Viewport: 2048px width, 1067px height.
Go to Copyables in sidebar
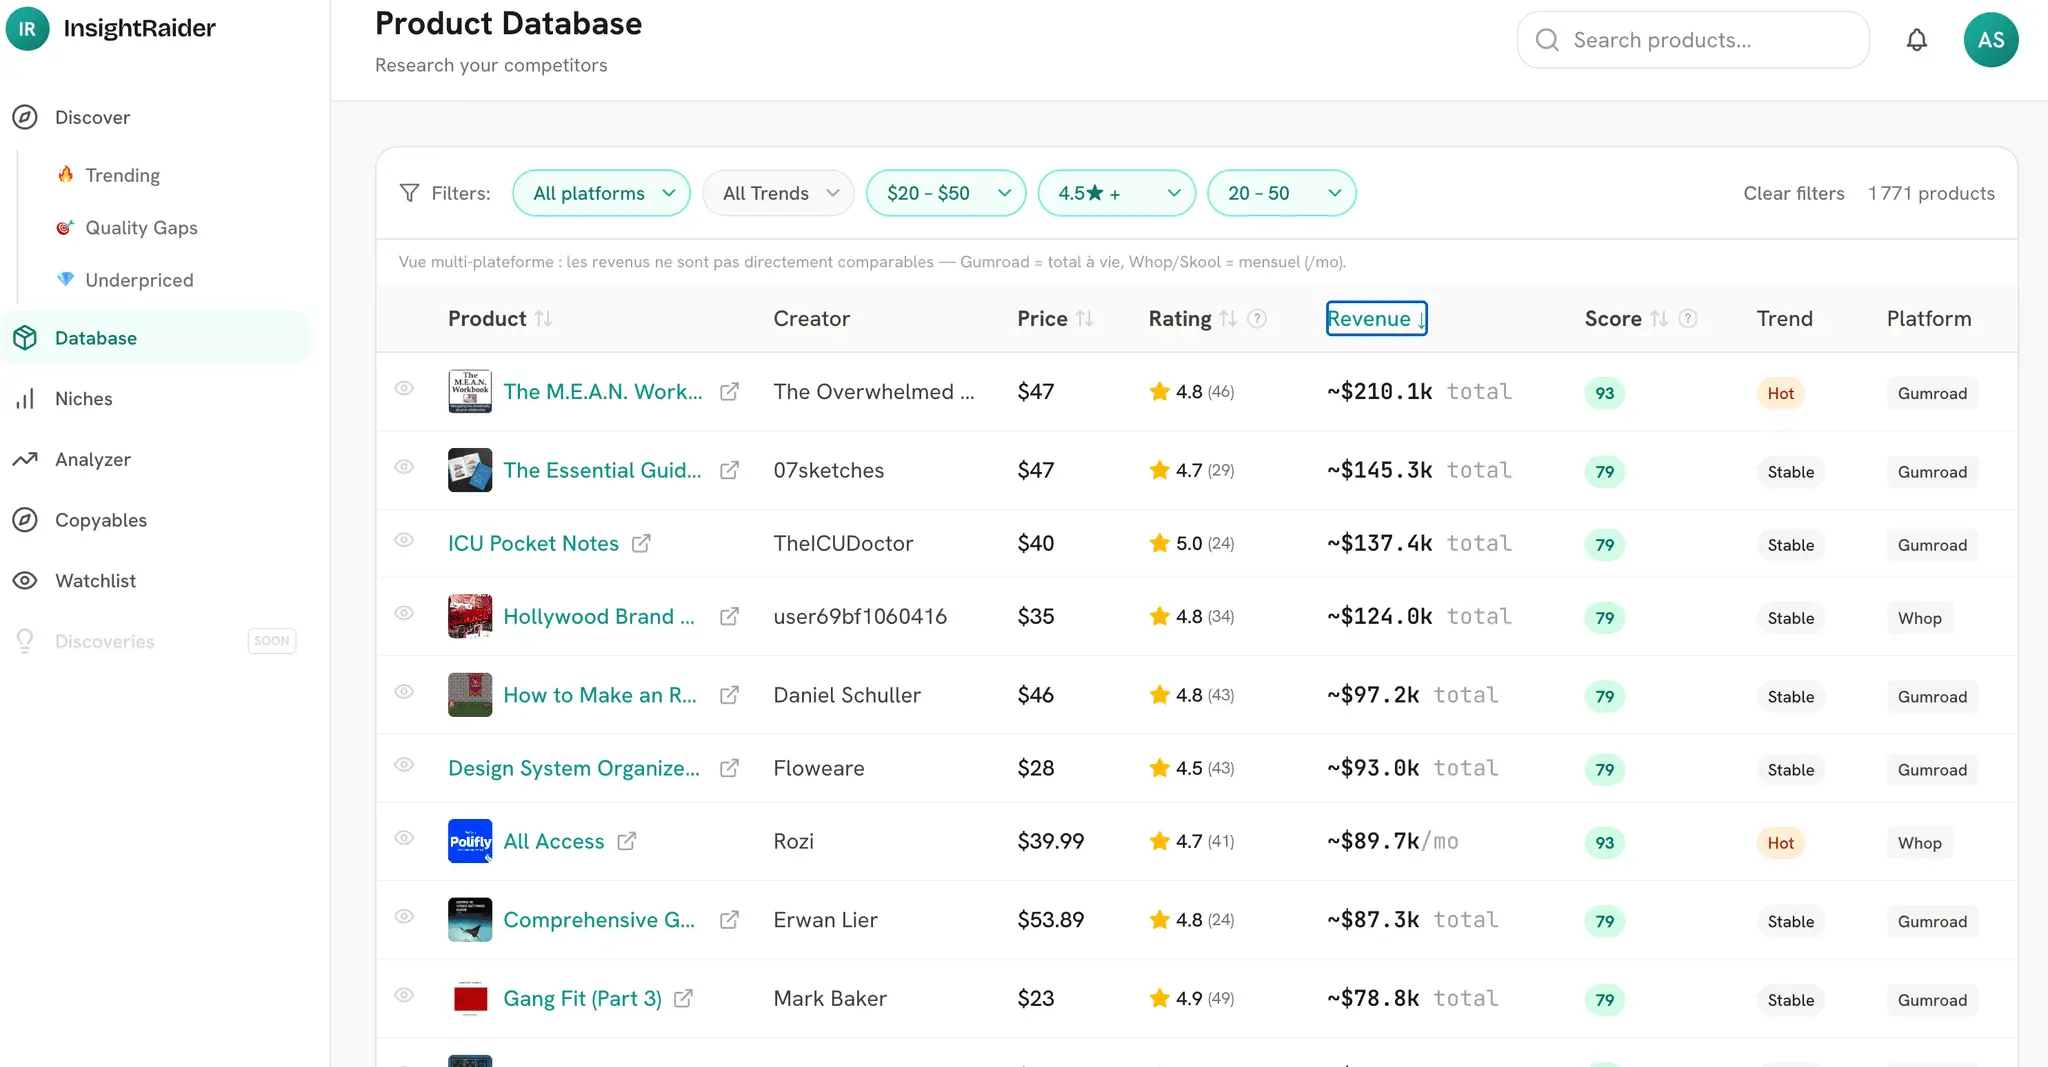100,520
